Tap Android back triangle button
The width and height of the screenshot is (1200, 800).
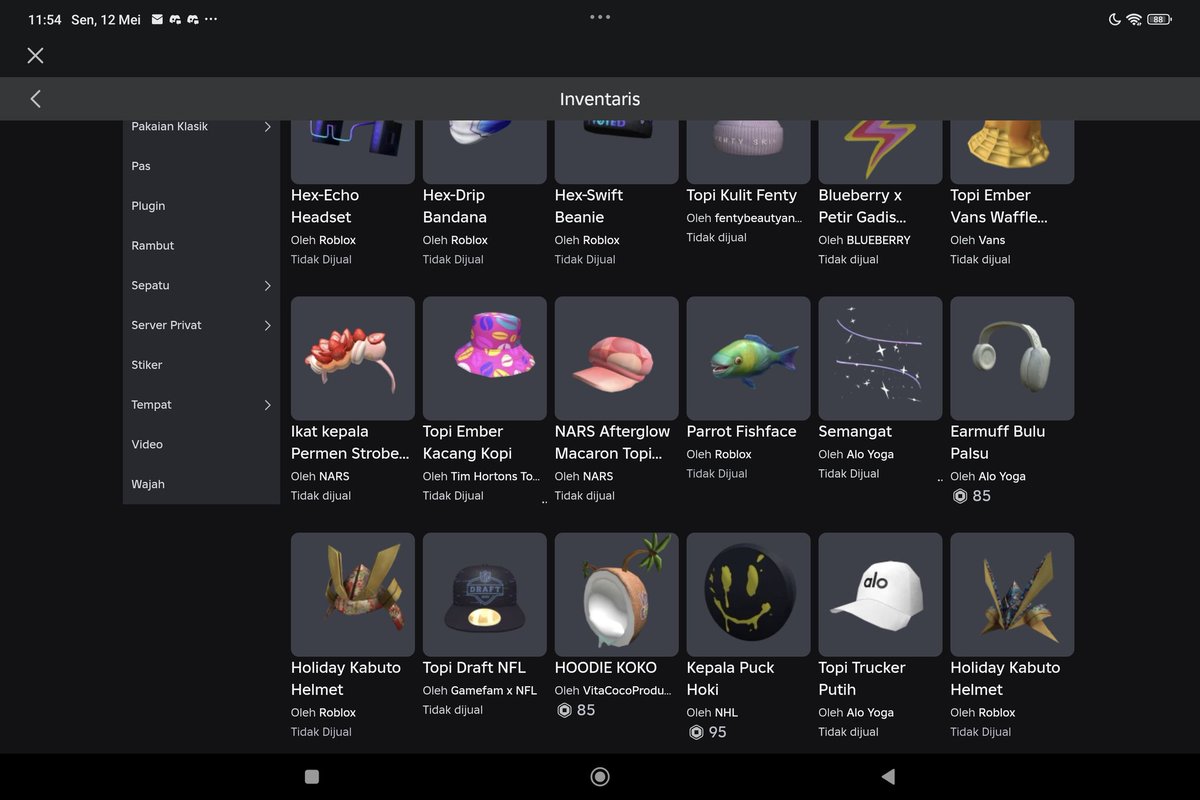888,777
